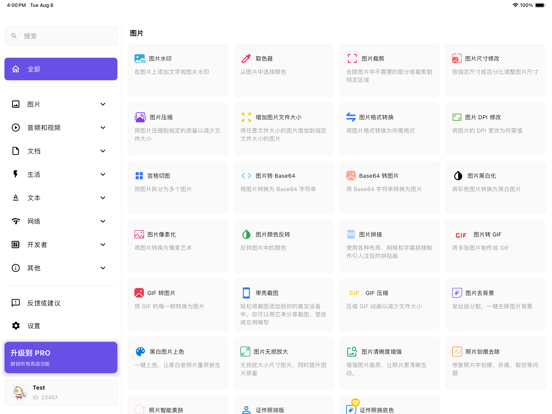Click the 图片颜色反转 green icon
This screenshot has height=414, width=552.
pyautogui.click(x=246, y=234)
